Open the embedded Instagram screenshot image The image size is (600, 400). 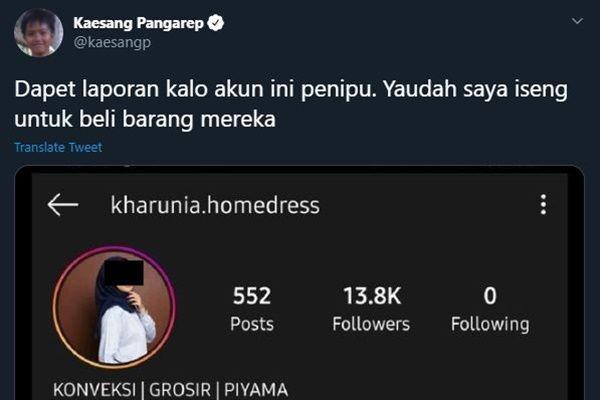click(300, 283)
